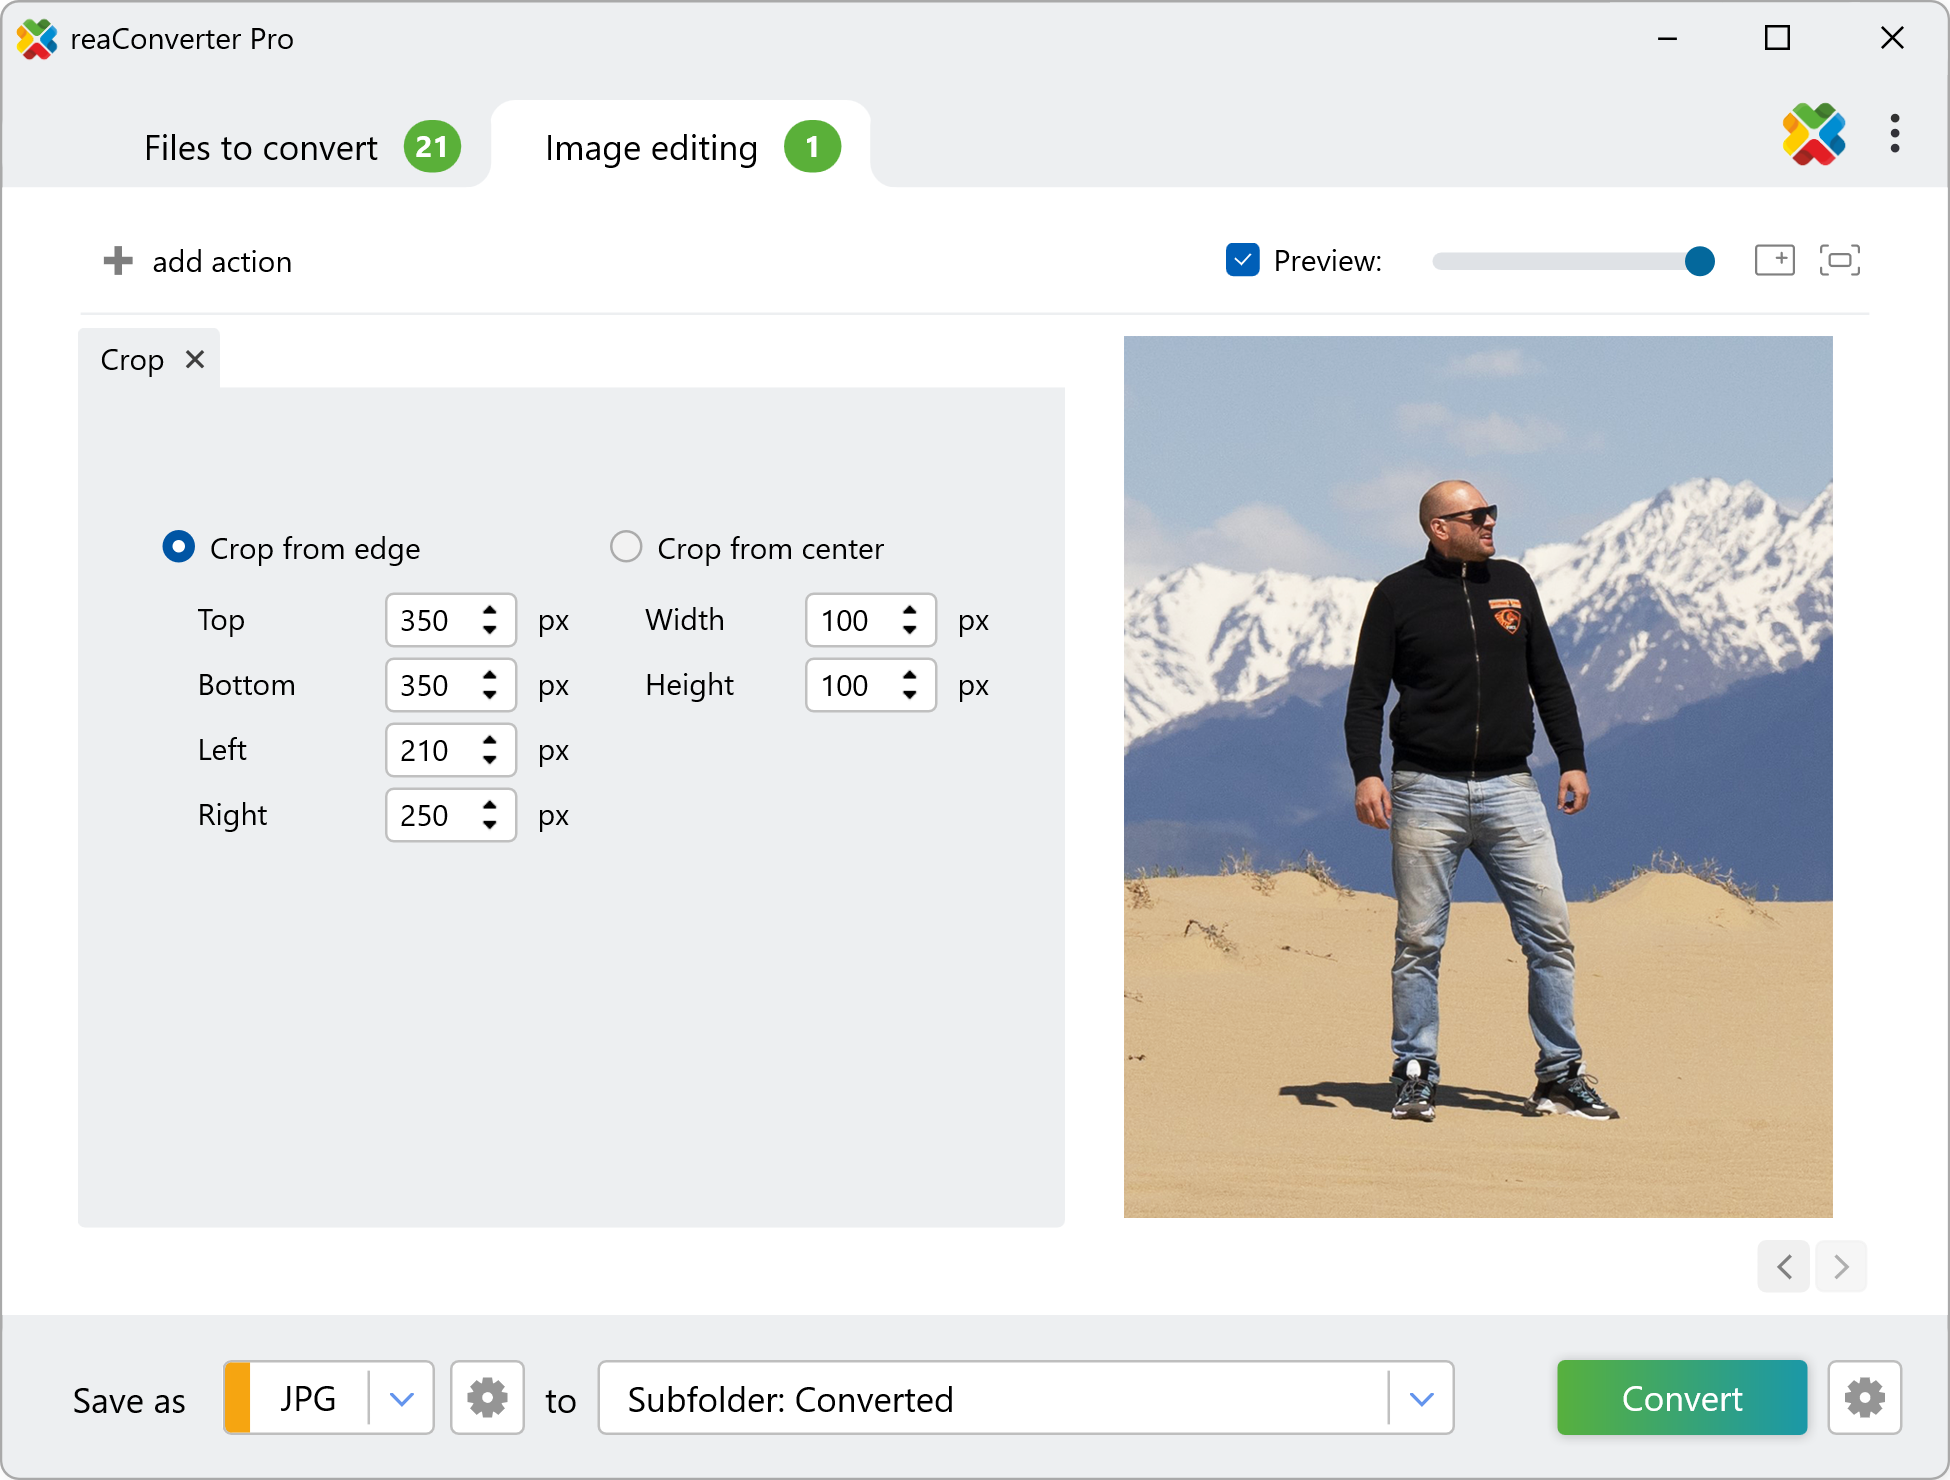Image resolution: width=1950 pixels, height=1480 pixels.
Task: Increase the Top crop value
Action: click(x=490, y=610)
